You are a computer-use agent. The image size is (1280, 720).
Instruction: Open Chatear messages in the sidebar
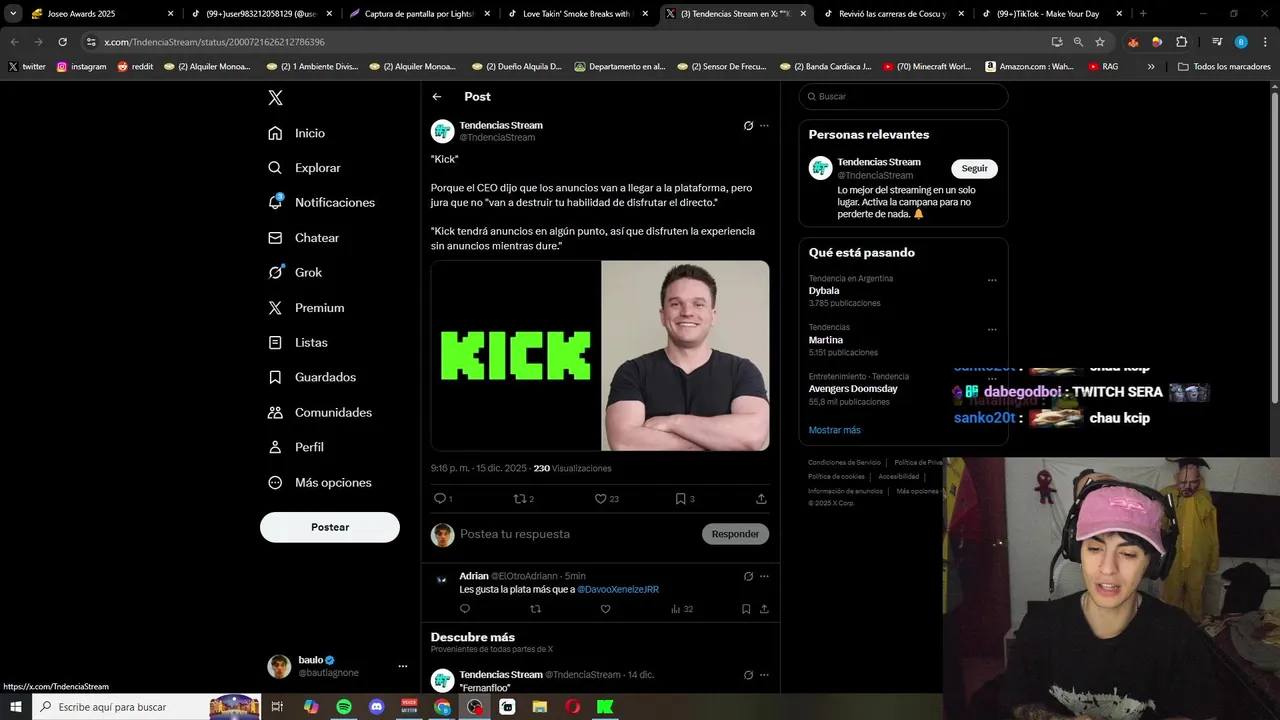click(x=304, y=238)
